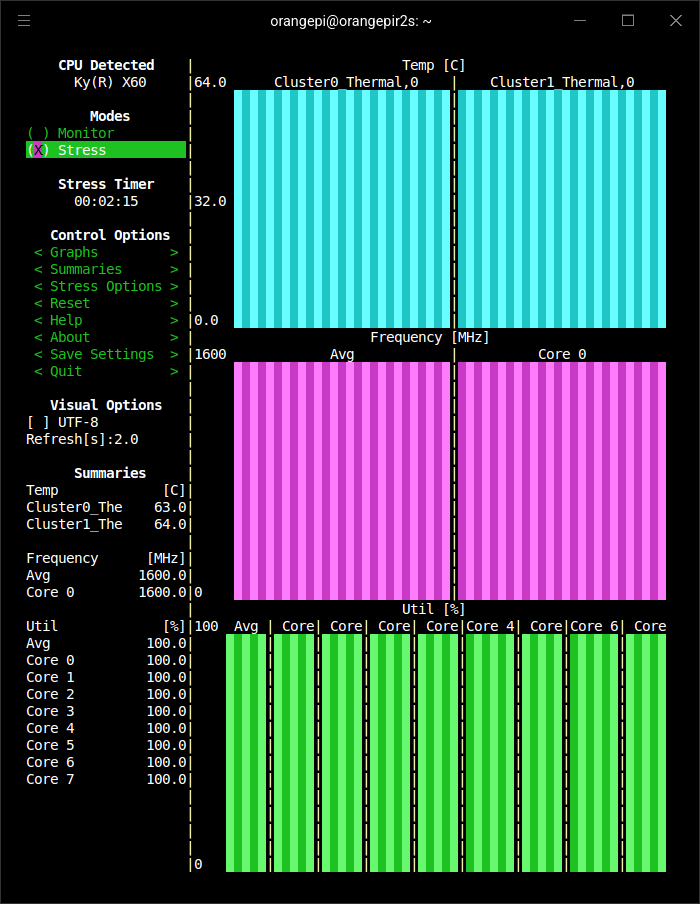Click the Util Core 5 100.0 row
The width and height of the screenshot is (700, 904).
click(x=106, y=745)
